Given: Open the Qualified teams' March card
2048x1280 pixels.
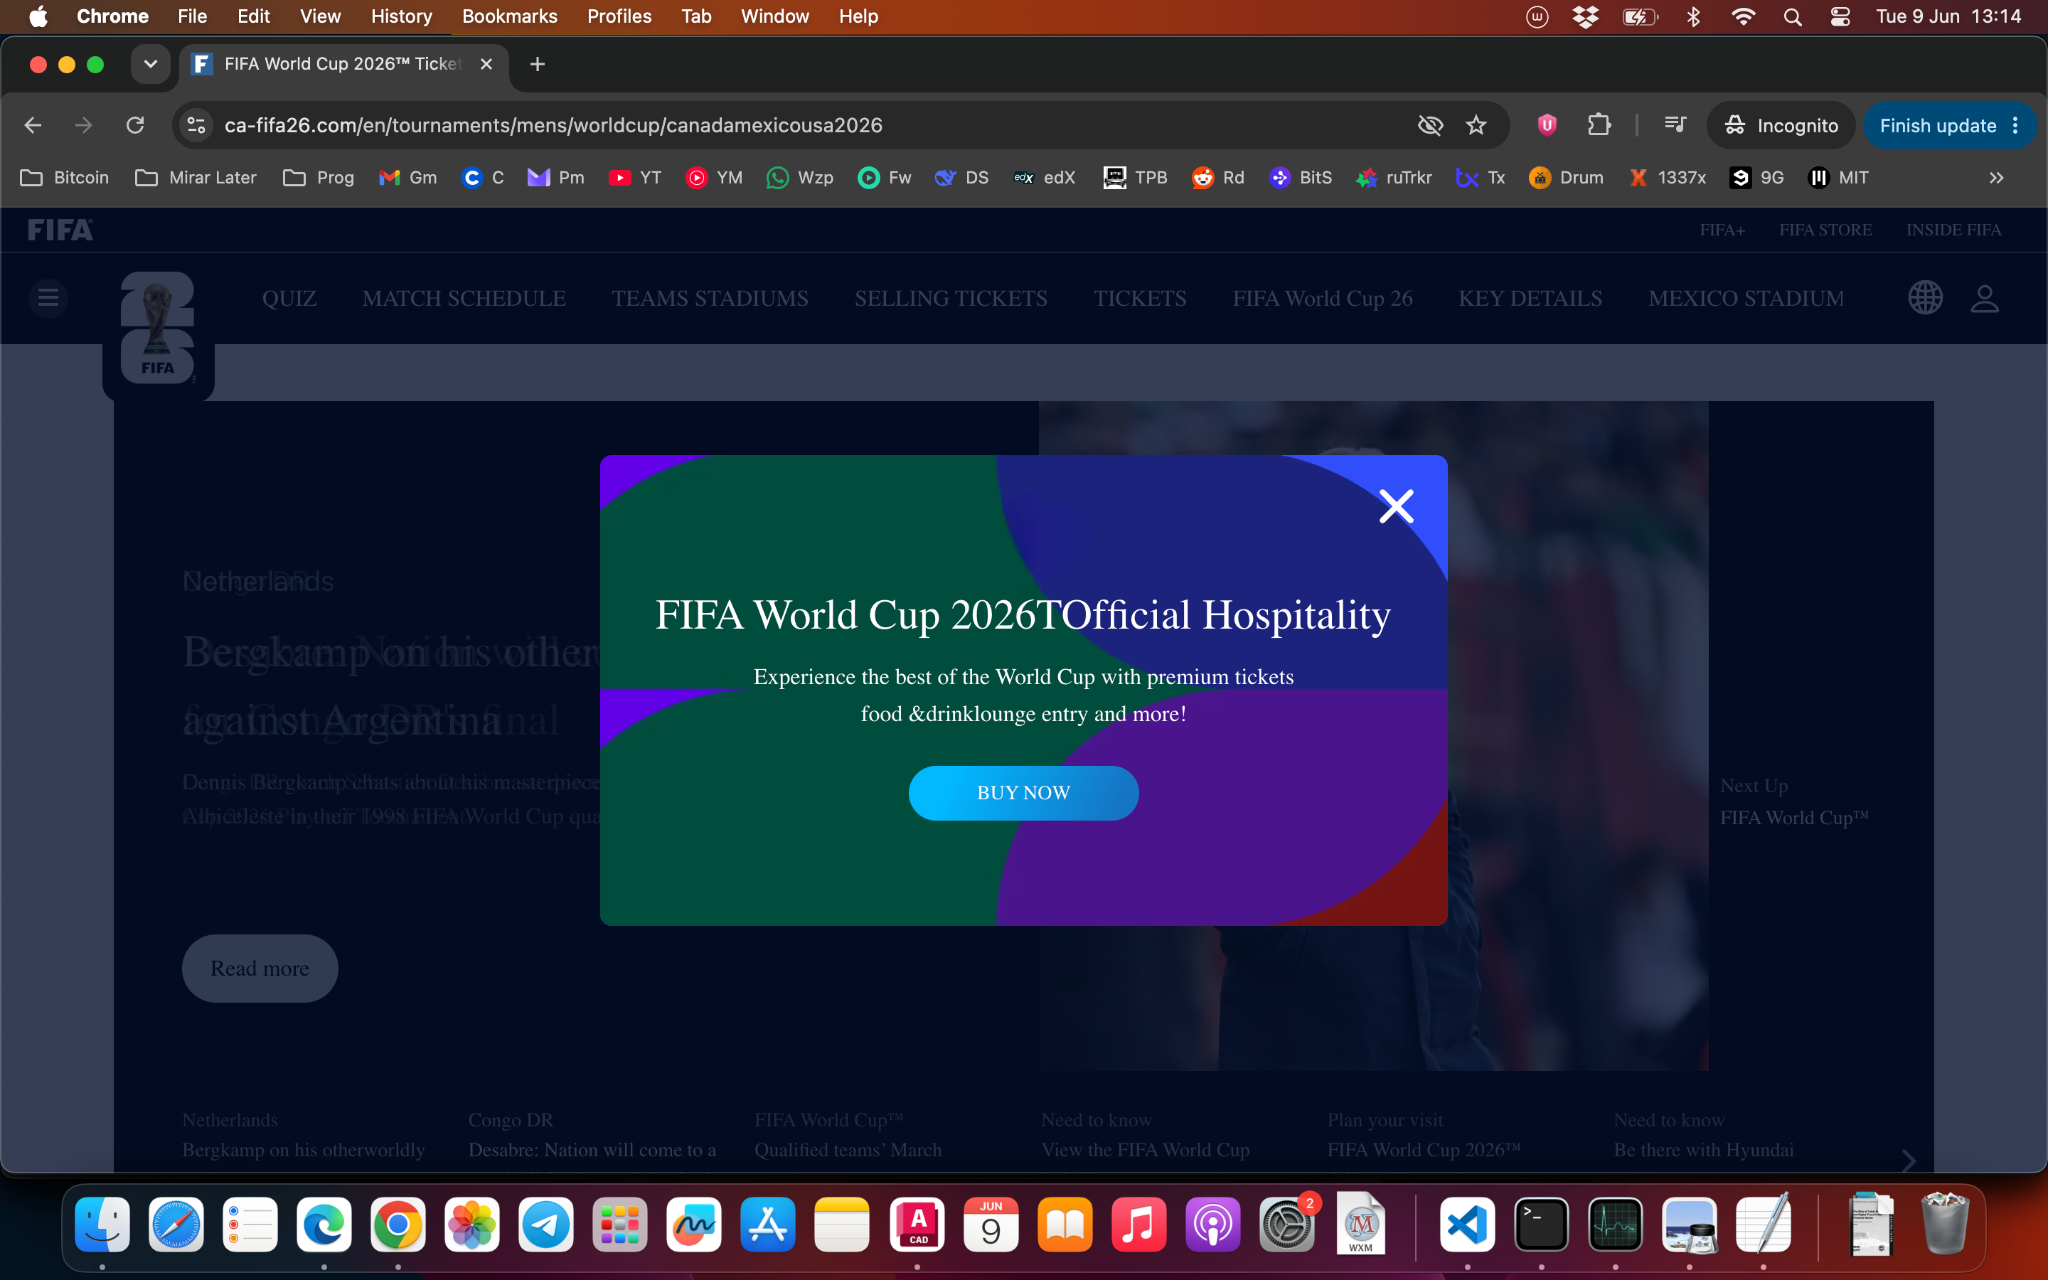Looking at the screenshot, I should coord(848,1135).
